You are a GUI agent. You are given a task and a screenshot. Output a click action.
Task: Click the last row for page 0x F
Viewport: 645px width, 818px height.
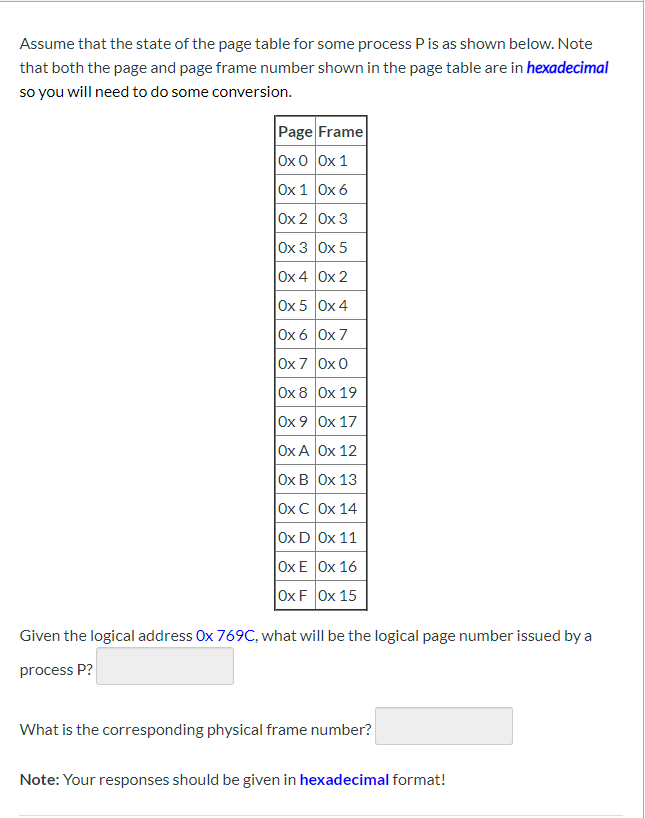292,595
